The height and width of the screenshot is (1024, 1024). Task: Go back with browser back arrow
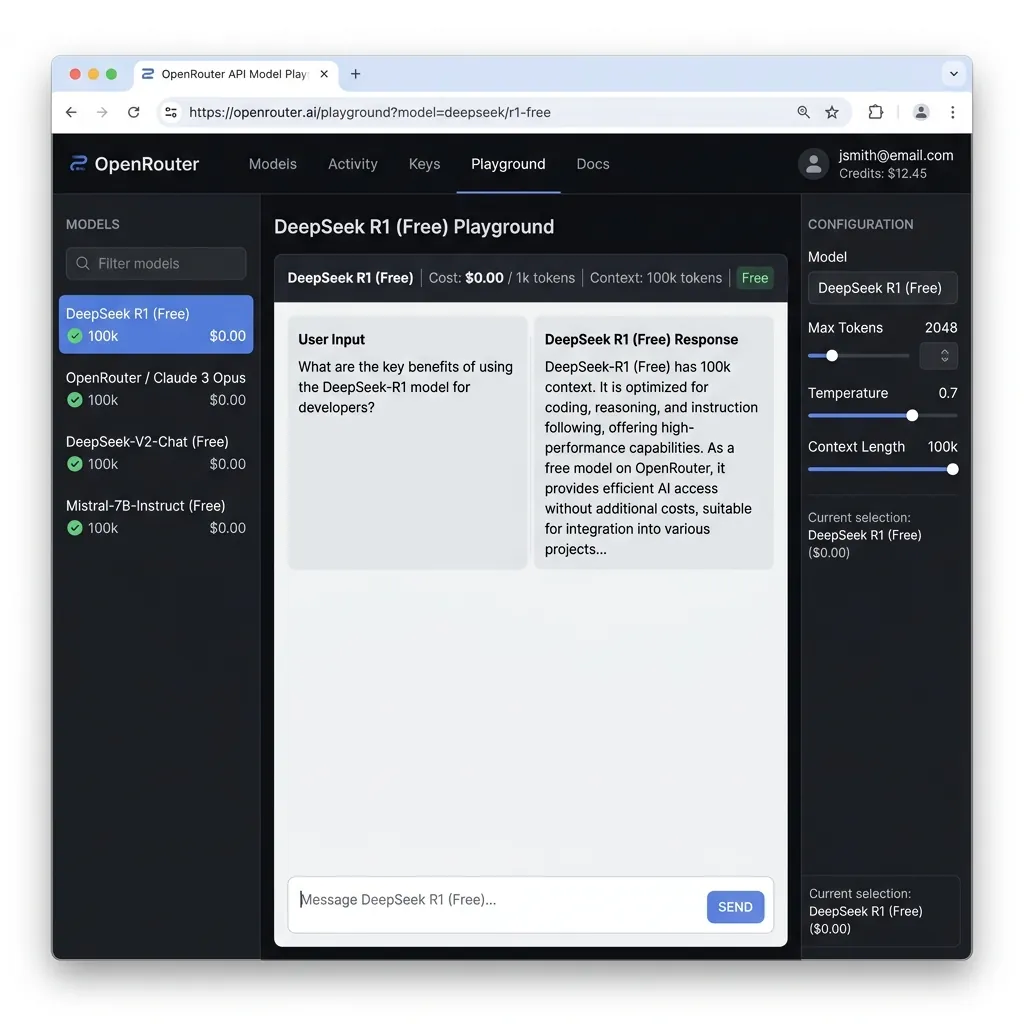(x=71, y=112)
